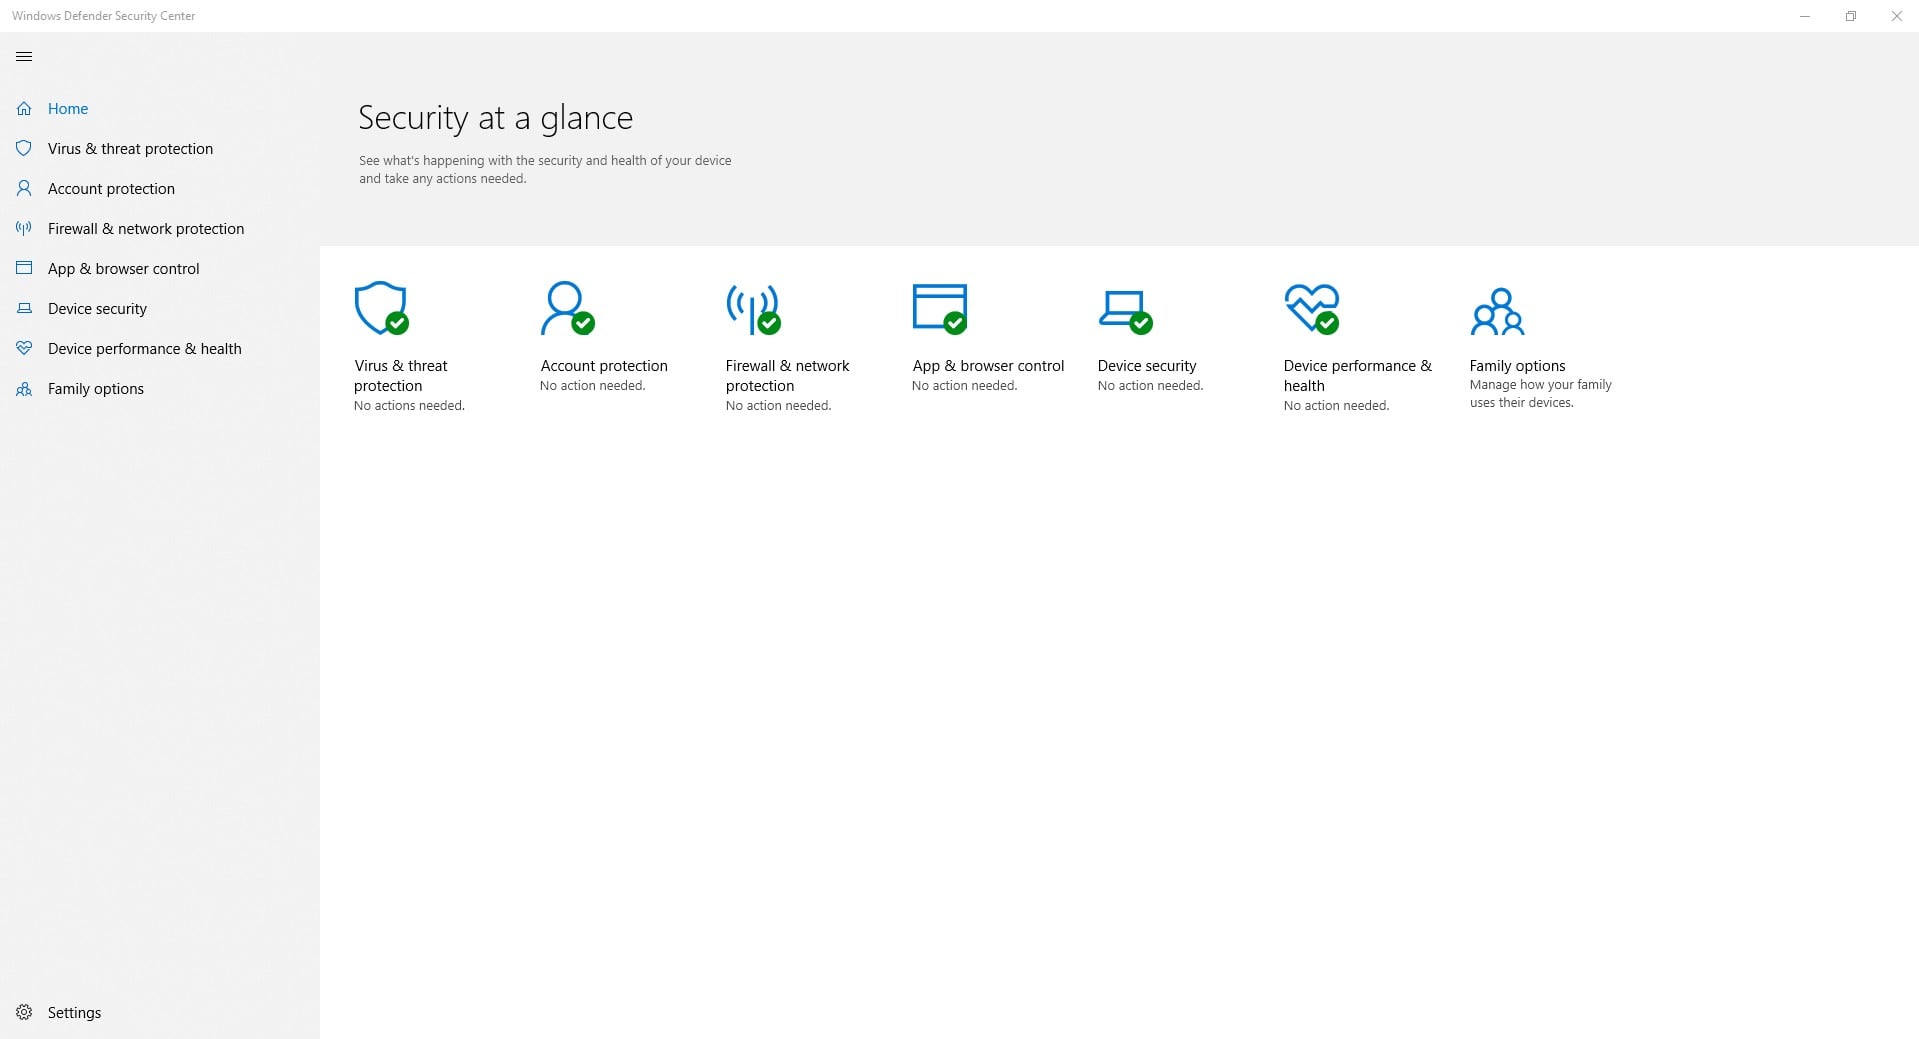Restore down the Security Center window

(1851, 16)
